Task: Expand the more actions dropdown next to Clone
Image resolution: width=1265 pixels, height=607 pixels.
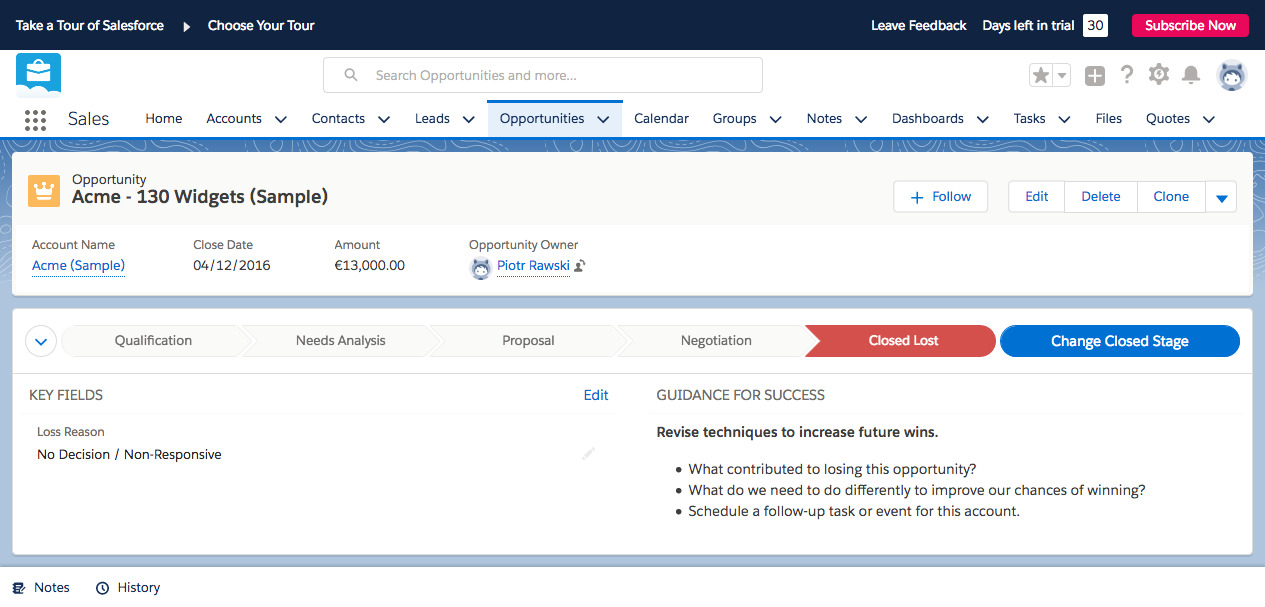Action: [x=1221, y=197]
